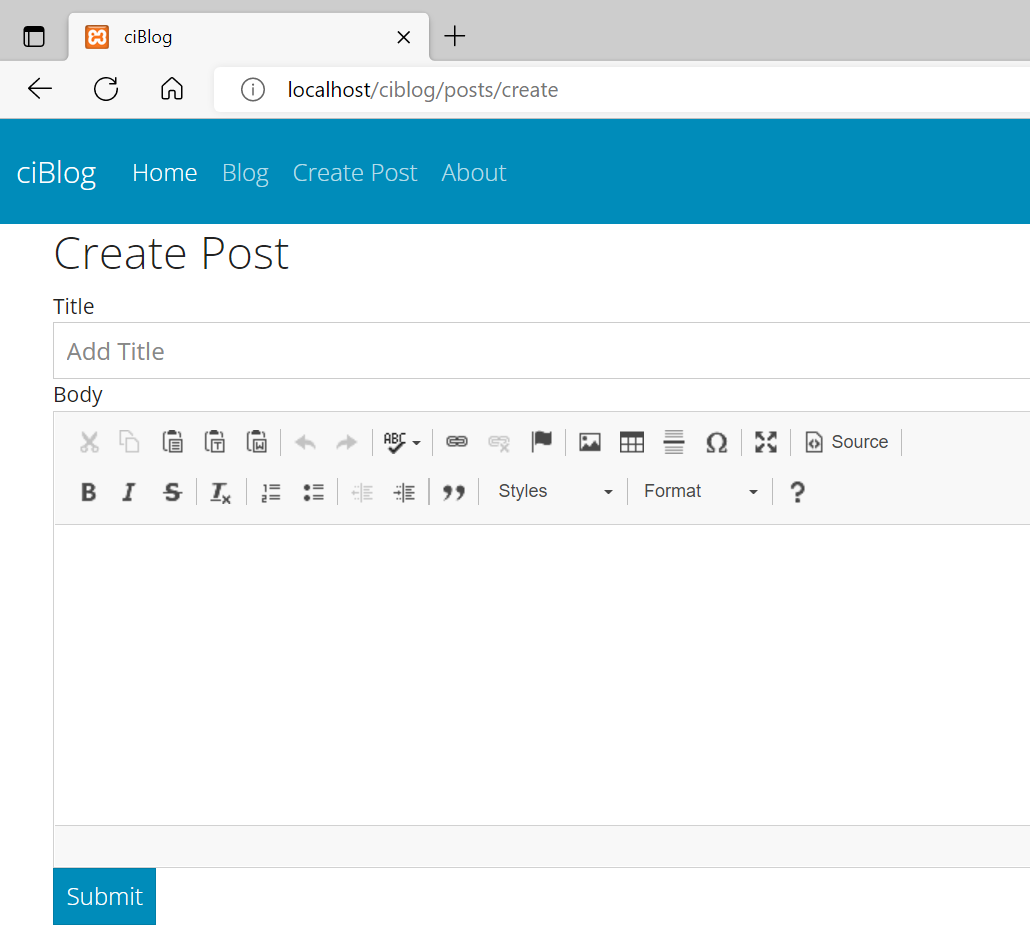Toggle numbered list
Screen dimensions: 1030x940
click(271, 492)
